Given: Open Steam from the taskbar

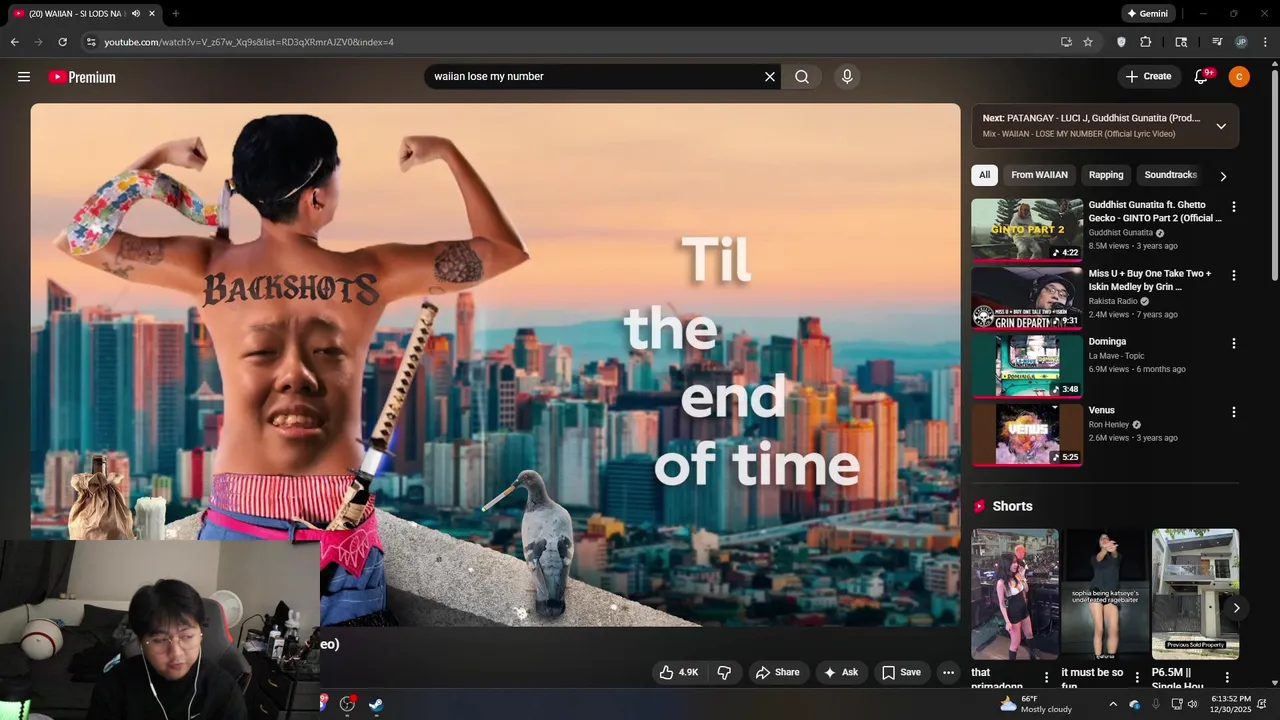Looking at the screenshot, I should 376,704.
